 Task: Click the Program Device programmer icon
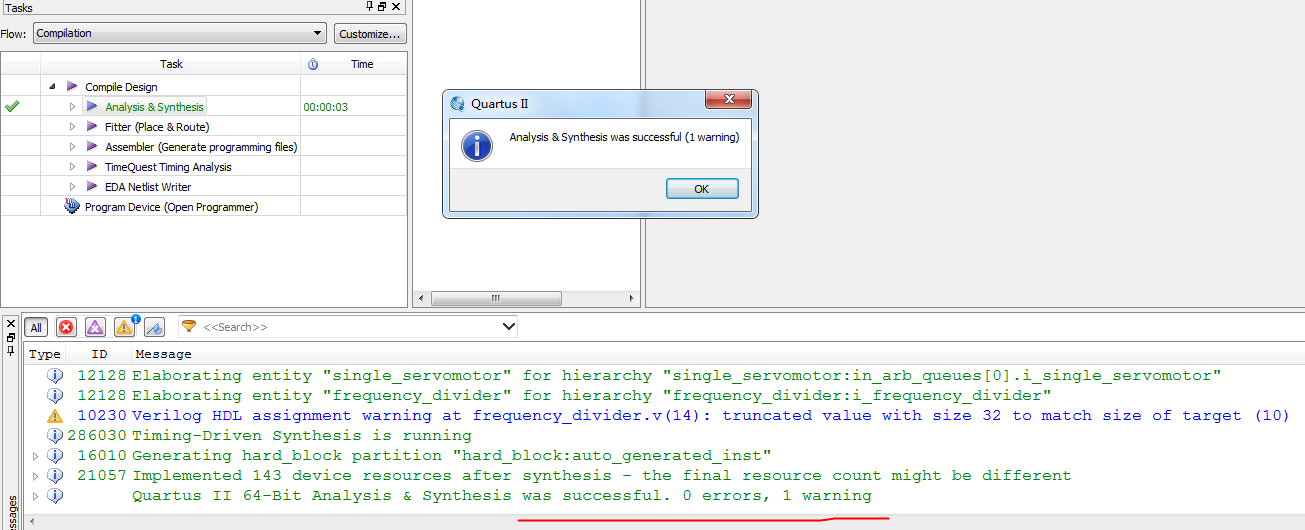coord(72,207)
